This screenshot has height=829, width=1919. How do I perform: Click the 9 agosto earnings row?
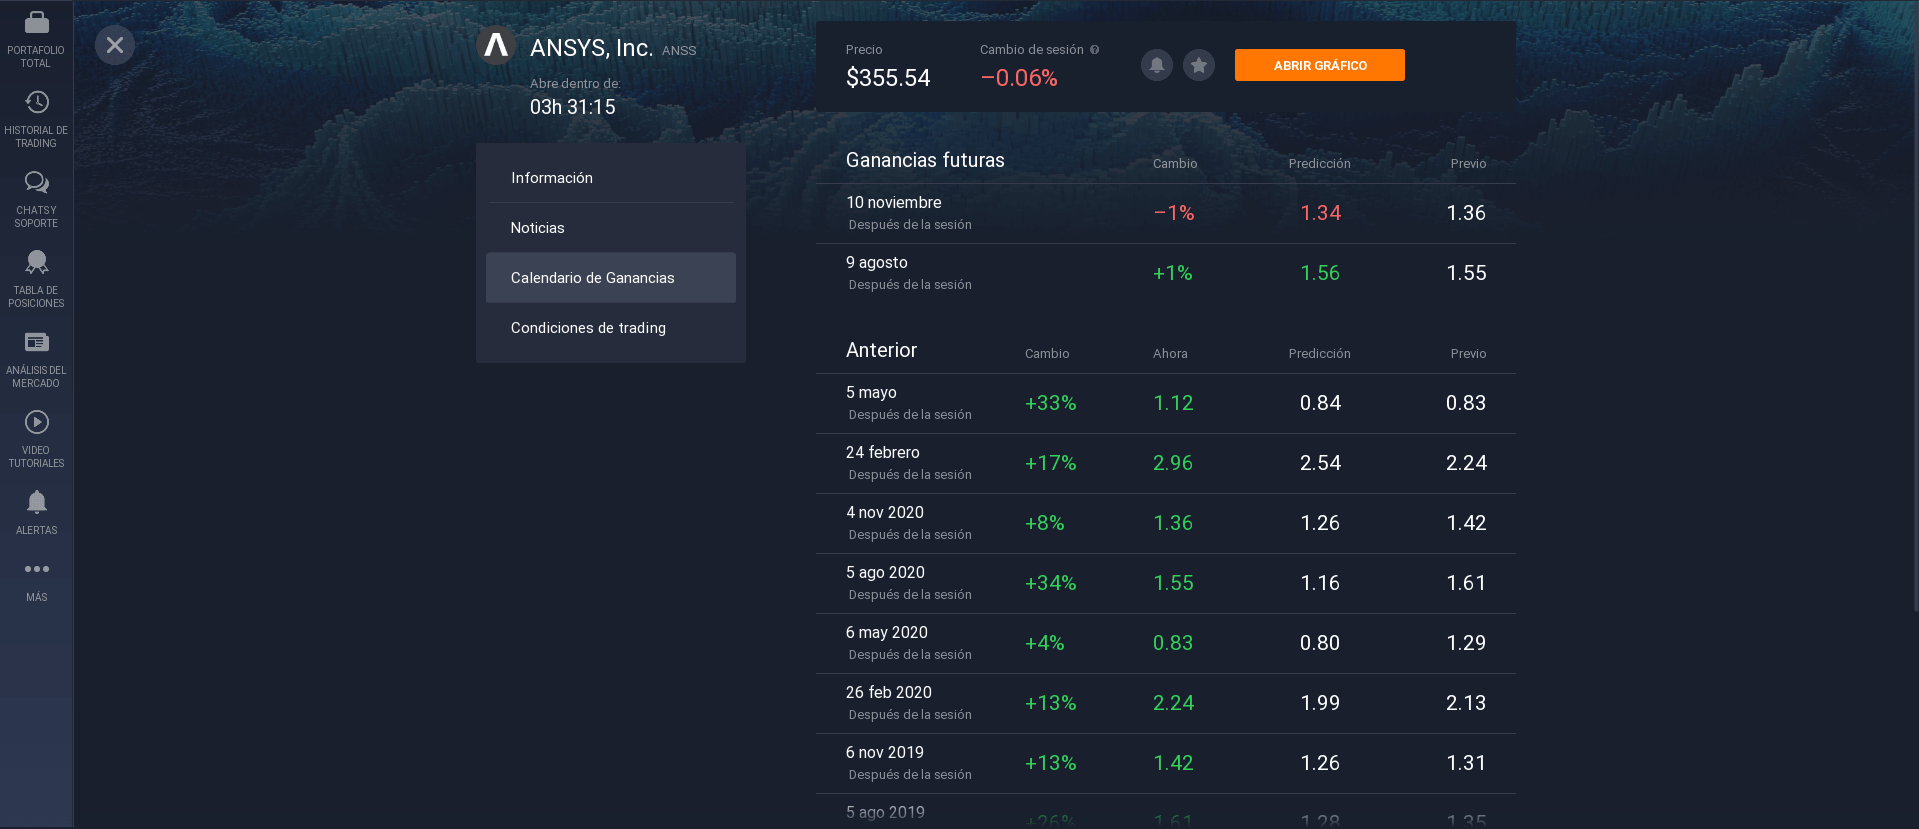coord(1166,273)
